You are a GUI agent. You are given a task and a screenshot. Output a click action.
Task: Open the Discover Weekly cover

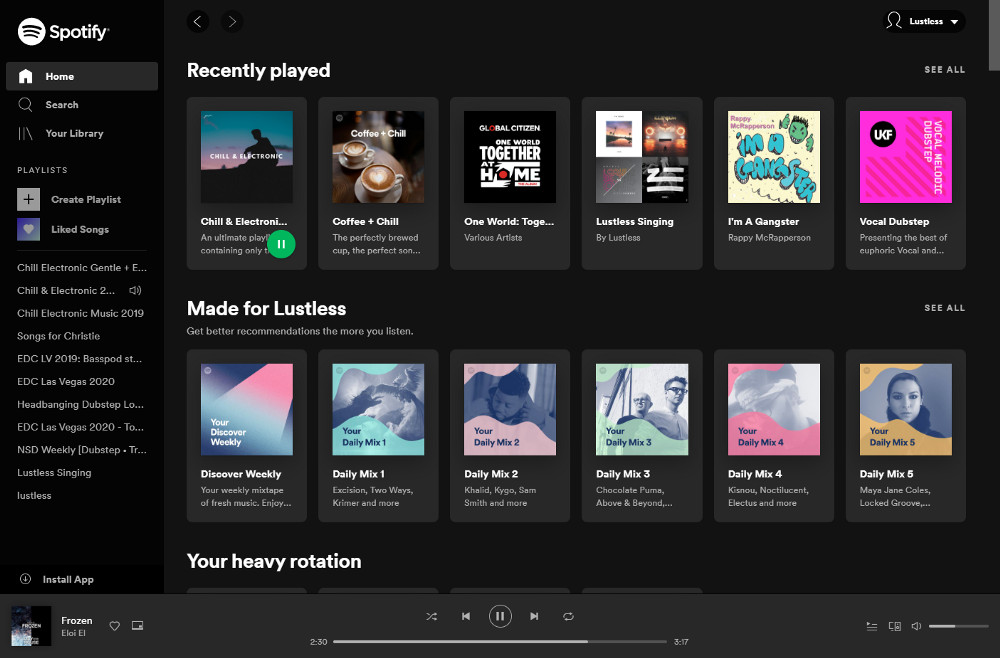click(247, 409)
